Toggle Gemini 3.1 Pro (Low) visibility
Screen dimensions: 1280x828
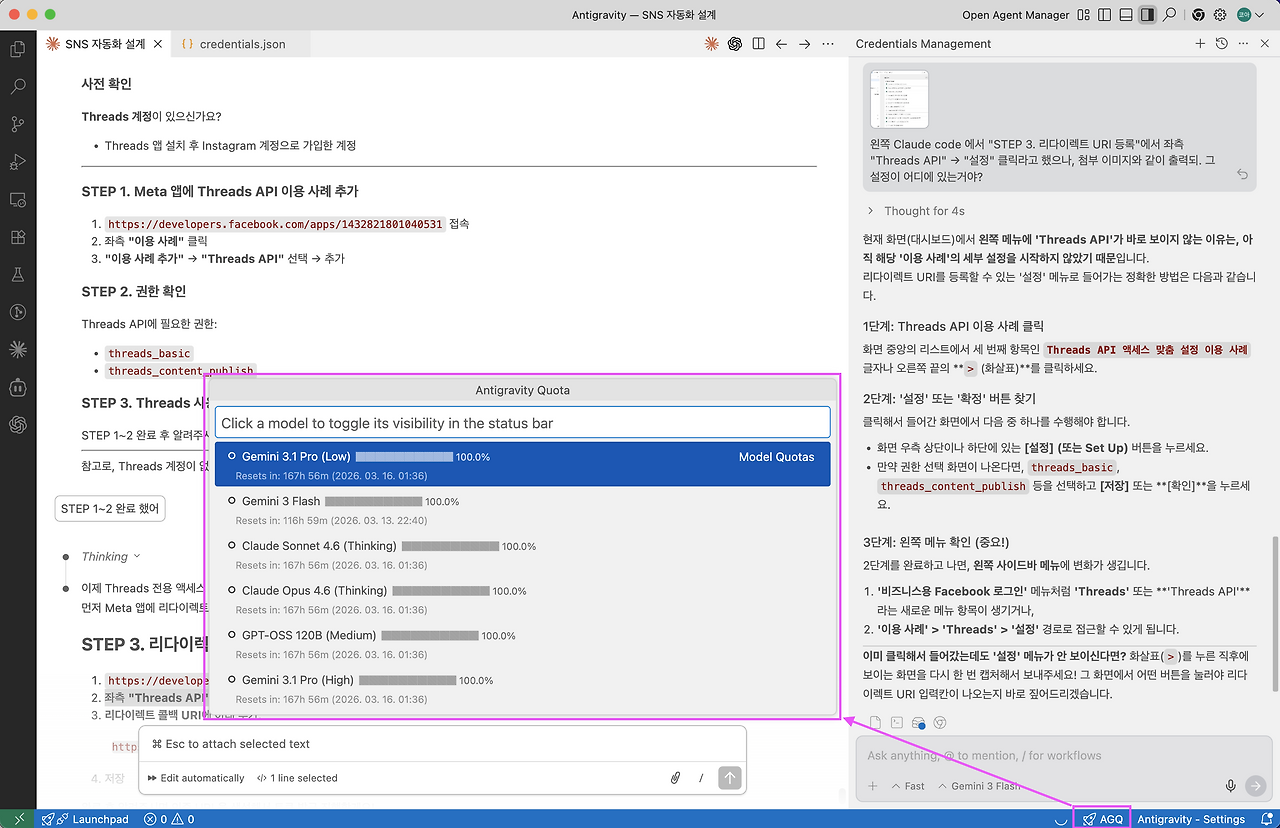tap(523, 464)
